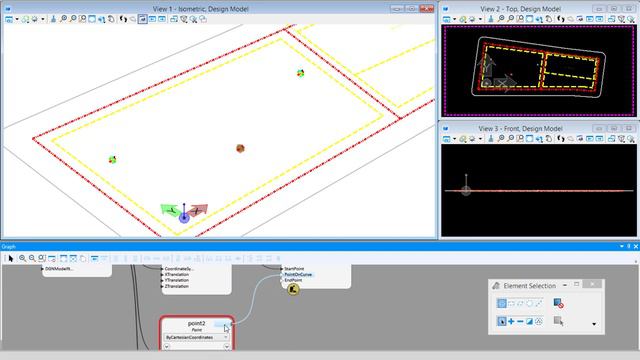Select Window Area tool in View 1
This screenshot has width=640, height=360.
coord(82,19)
